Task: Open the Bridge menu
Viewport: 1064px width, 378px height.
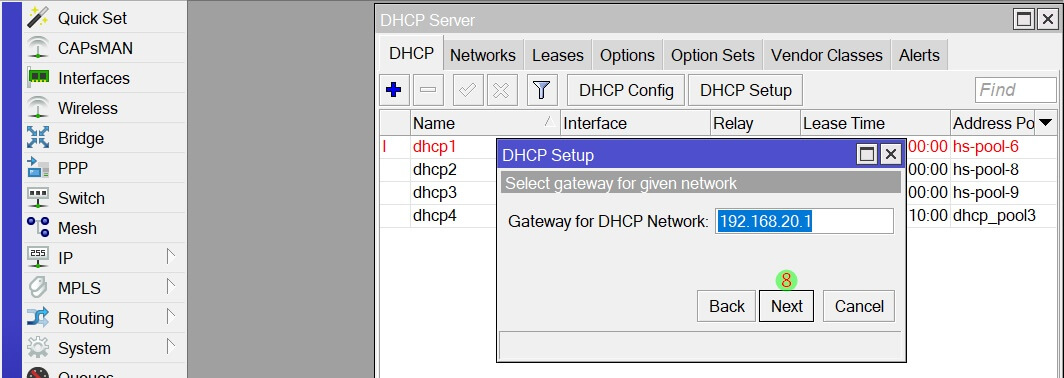Action: coord(104,138)
